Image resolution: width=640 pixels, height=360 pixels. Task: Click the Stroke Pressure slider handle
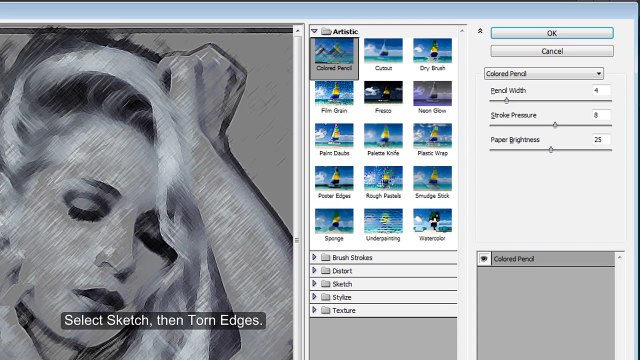click(x=555, y=125)
